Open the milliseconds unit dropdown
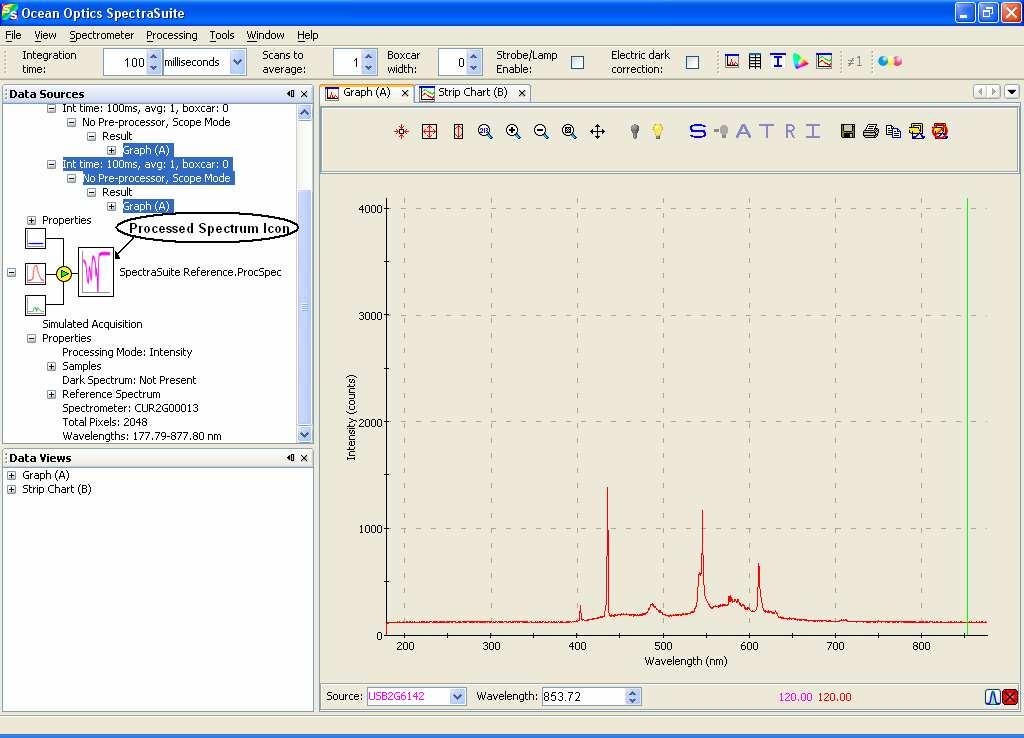This screenshot has width=1024, height=738. (238, 62)
